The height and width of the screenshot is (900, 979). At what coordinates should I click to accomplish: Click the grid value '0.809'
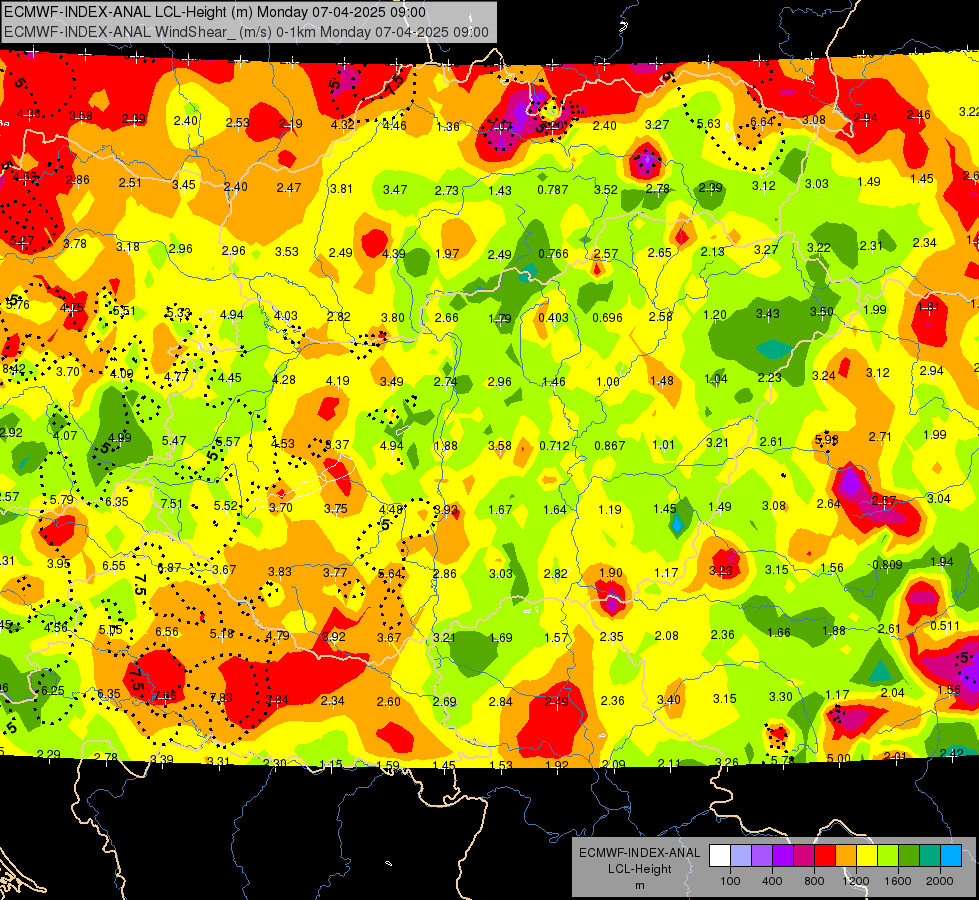[x=887, y=565]
